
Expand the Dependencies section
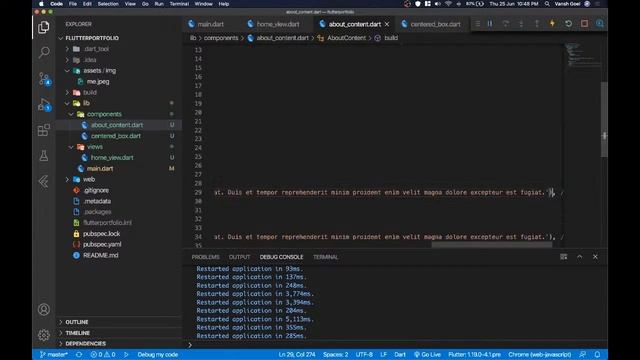point(85,344)
